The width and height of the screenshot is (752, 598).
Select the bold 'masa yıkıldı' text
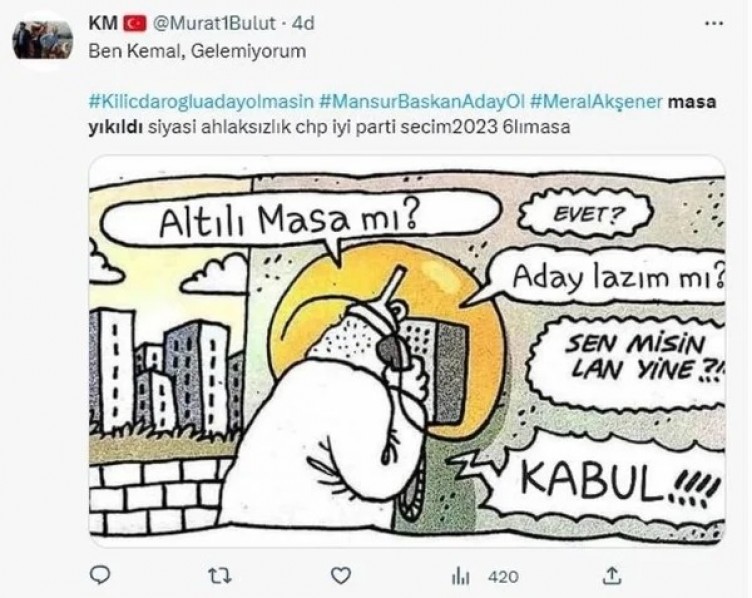[402, 115]
